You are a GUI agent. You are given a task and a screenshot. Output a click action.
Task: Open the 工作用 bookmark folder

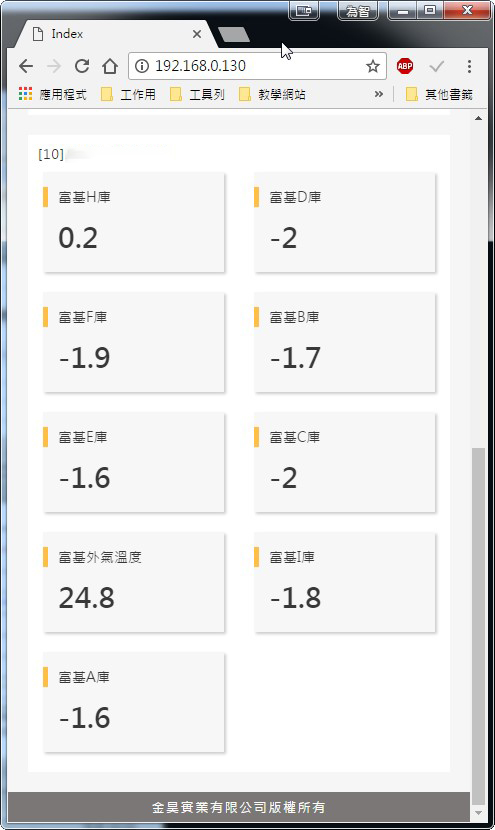129,94
